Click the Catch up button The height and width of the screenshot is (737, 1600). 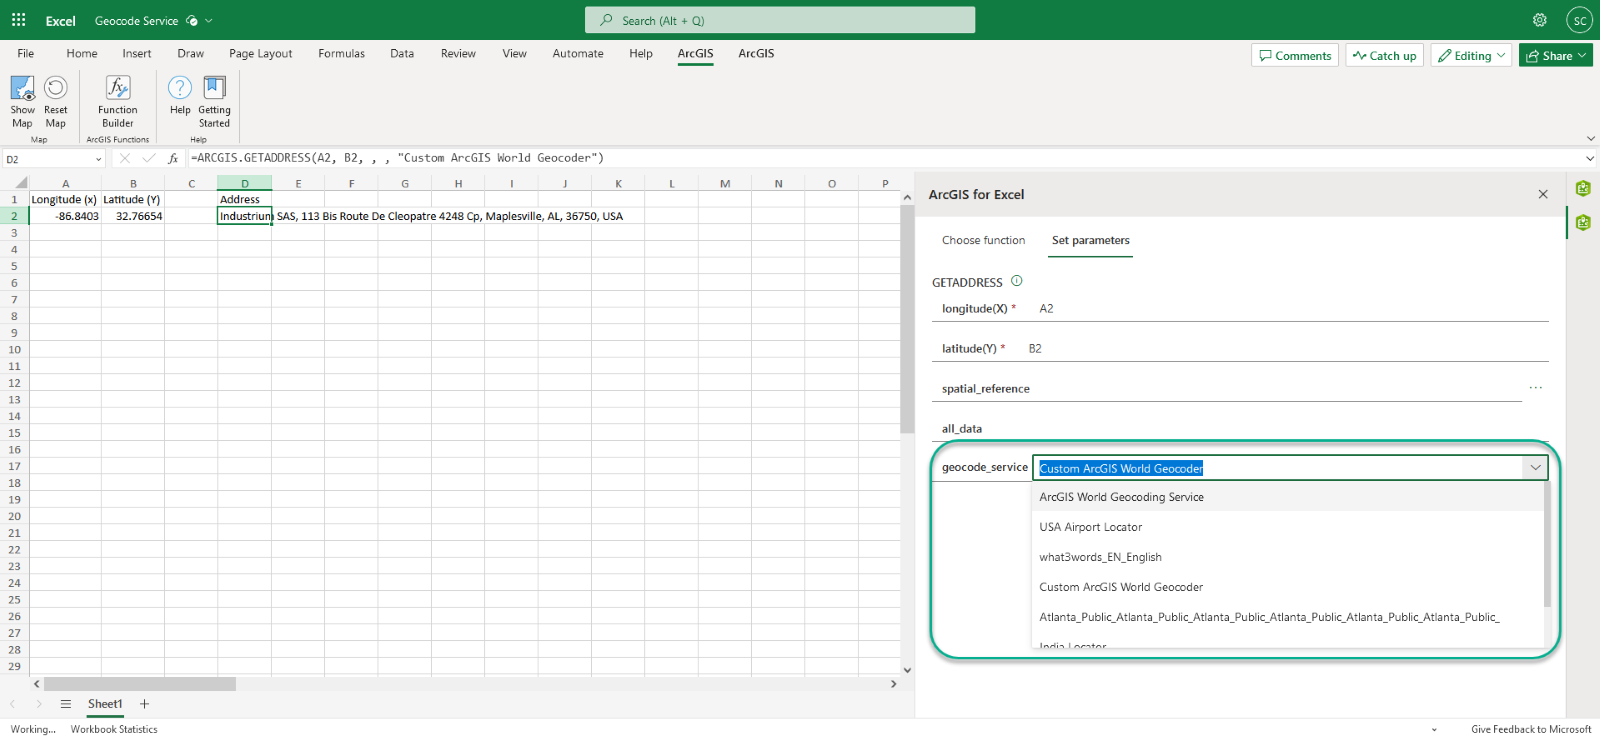point(1384,56)
